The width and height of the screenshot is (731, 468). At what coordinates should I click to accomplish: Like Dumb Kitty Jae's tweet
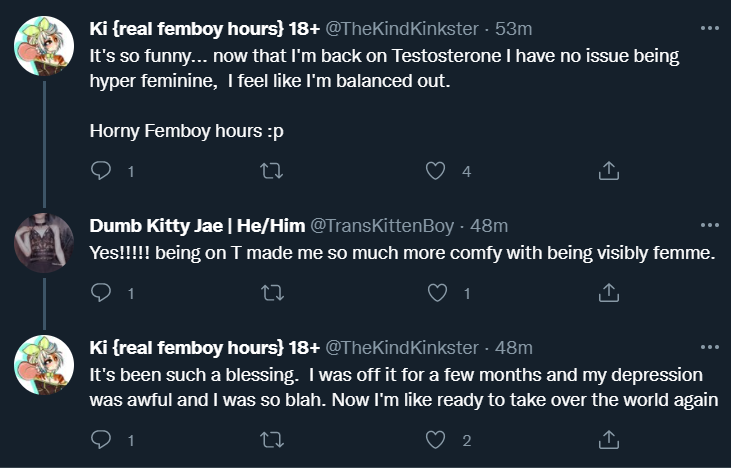tap(437, 293)
